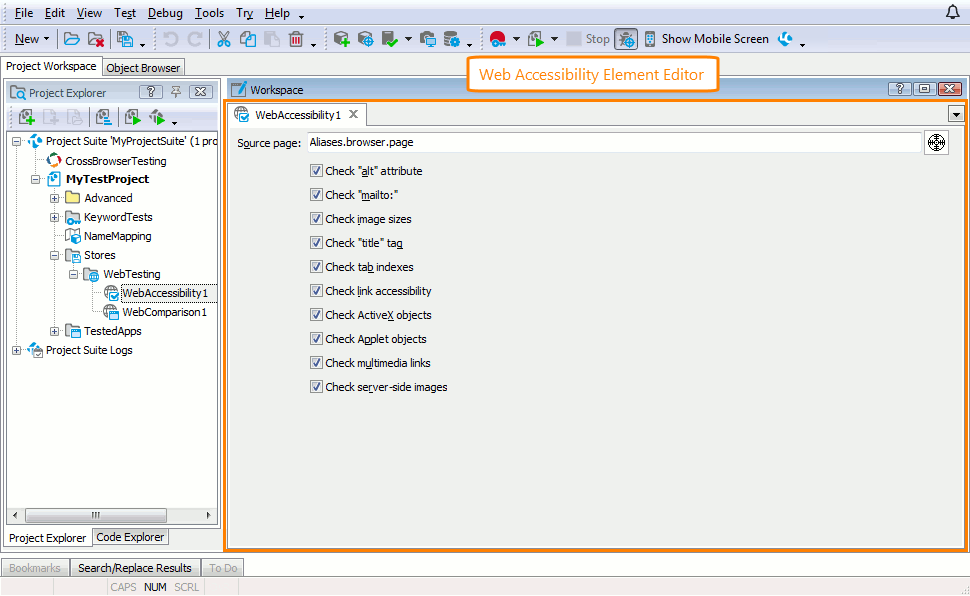Toggle Check Applet objects checkbox
Image resolution: width=970 pixels, height=596 pixels.
pyautogui.click(x=316, y=339)
